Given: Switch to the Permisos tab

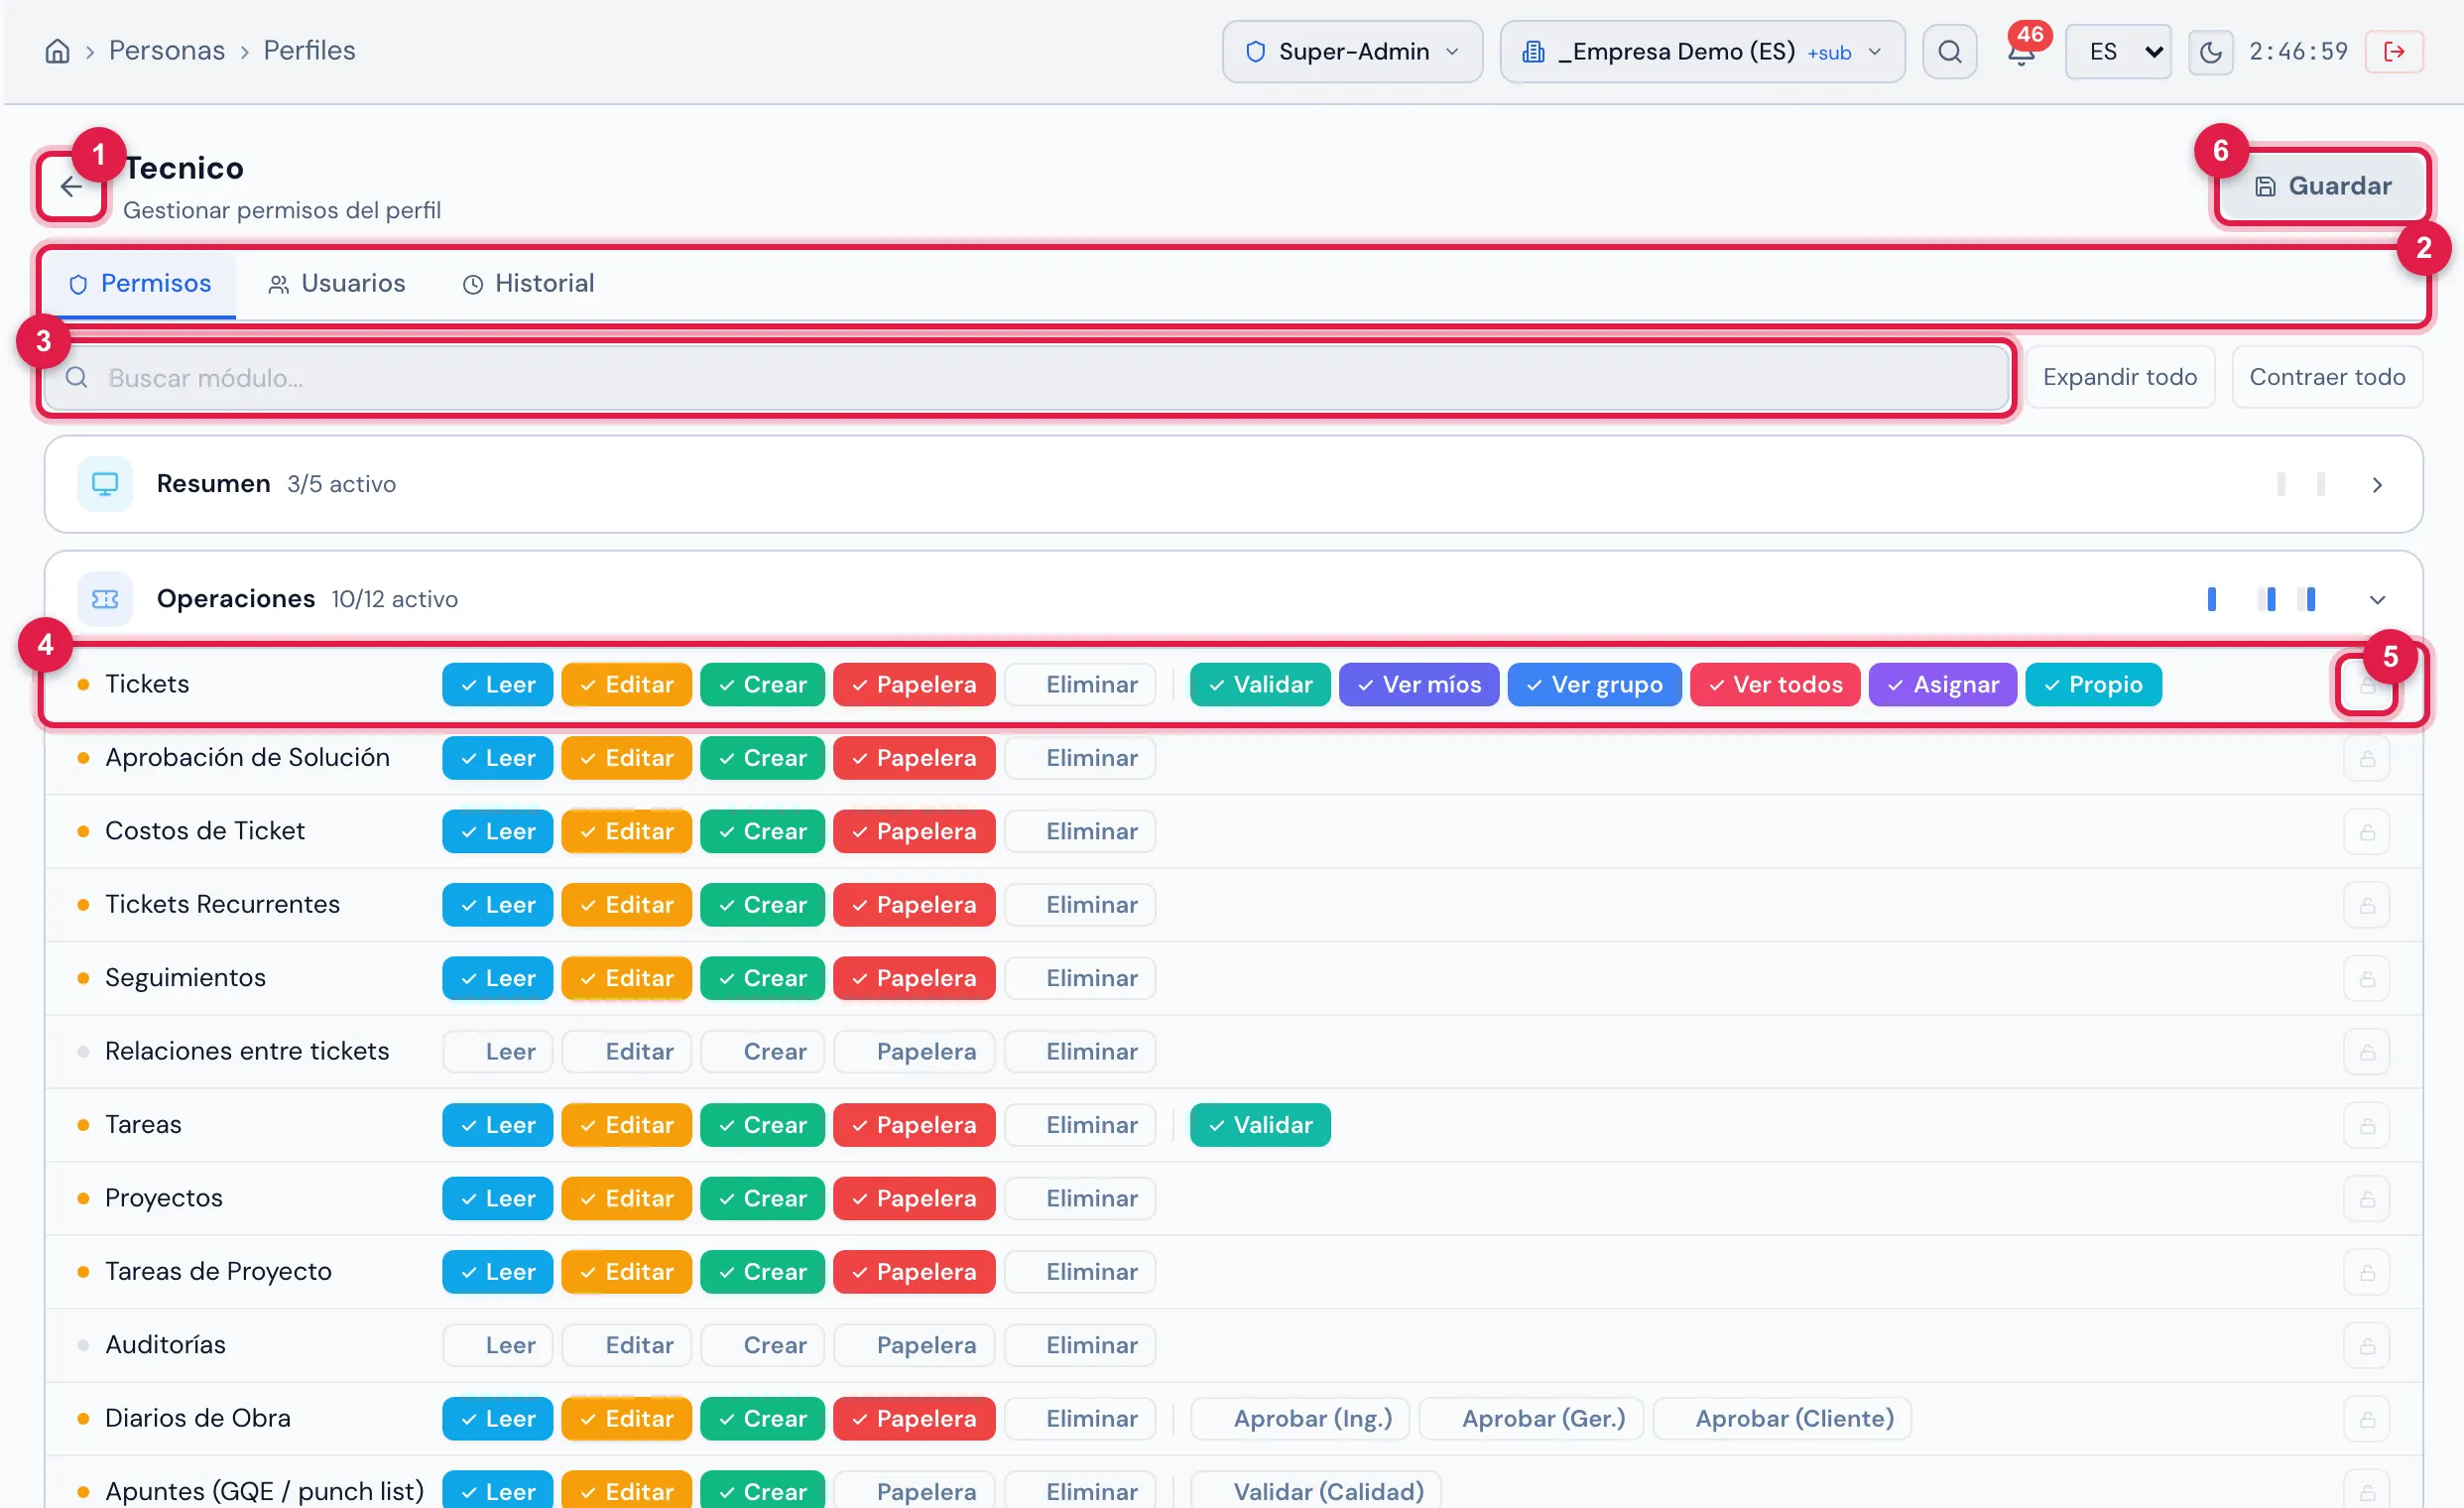Looking at the screenshot, I should pyautogui.click(x=140, y=284).
